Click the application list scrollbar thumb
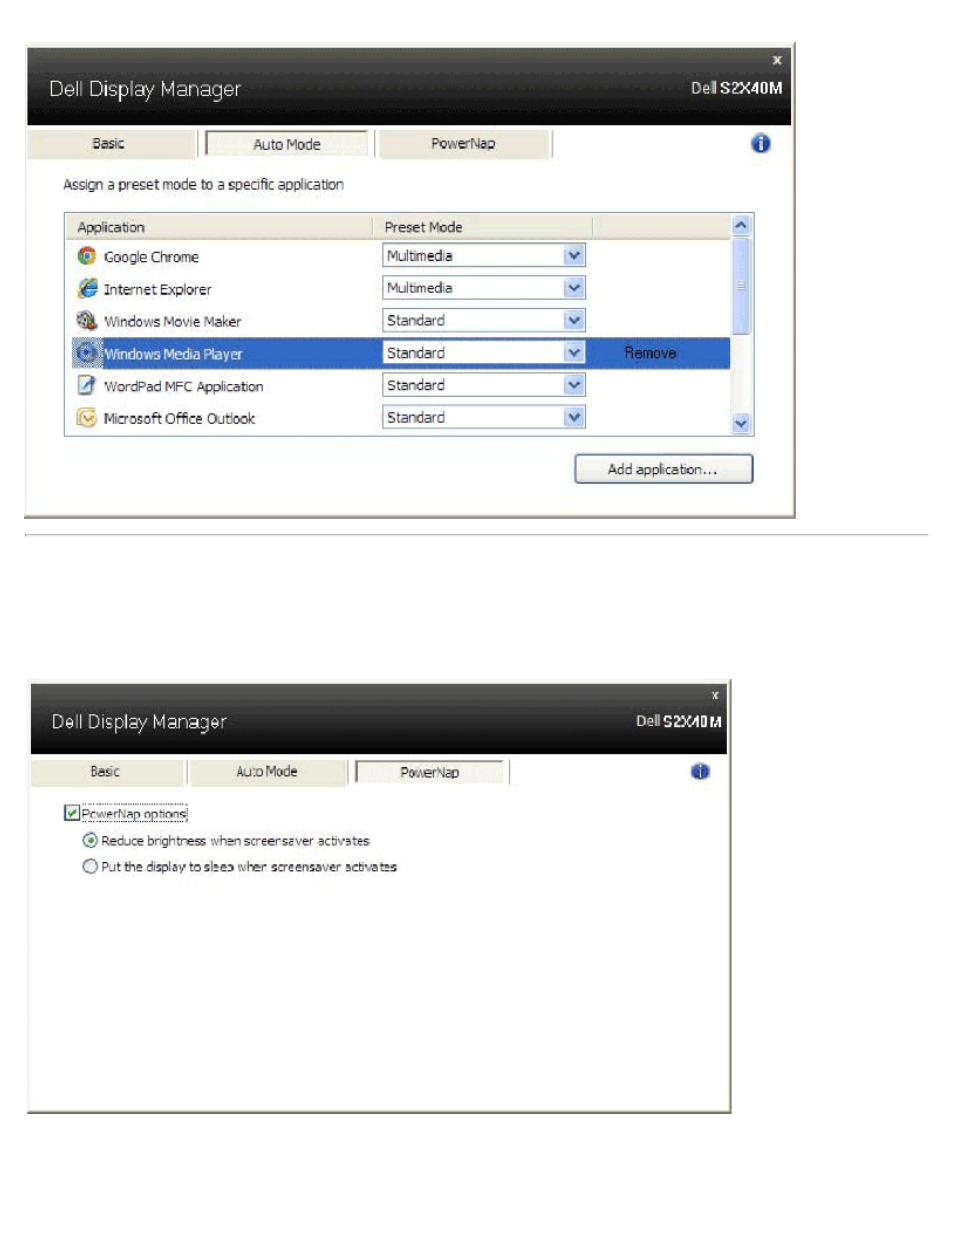Image resolution: width=954 pixels, height=1235 pixels. pos(740,286)
